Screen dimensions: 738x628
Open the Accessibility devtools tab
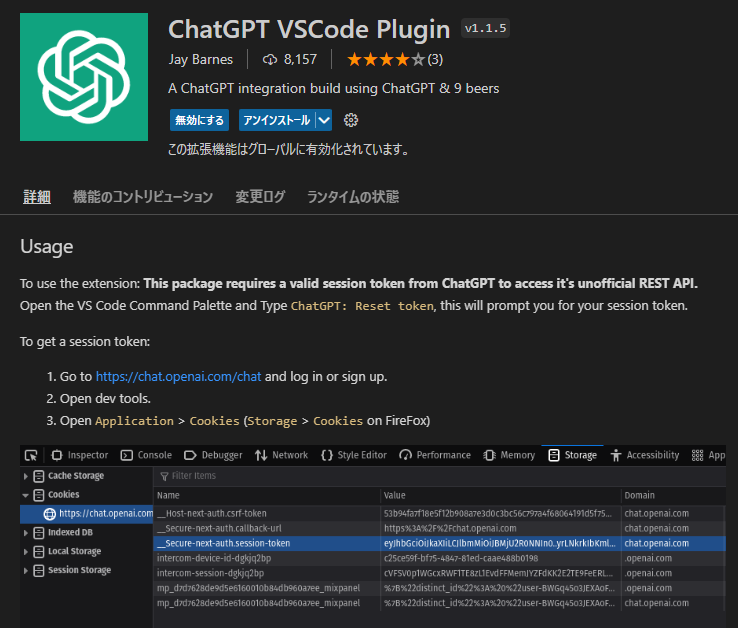tap(645, 455)
